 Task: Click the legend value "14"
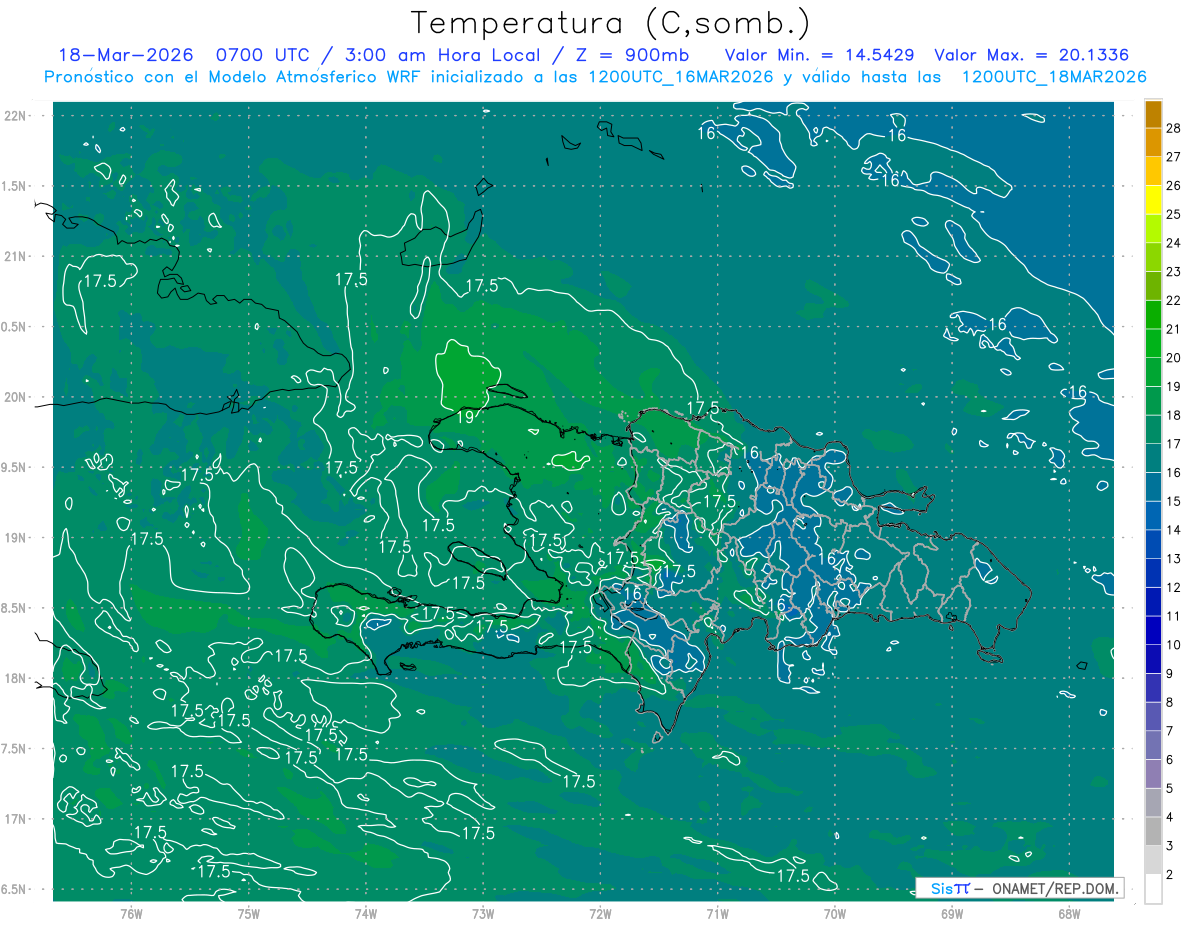click(x=1175, y=530)
